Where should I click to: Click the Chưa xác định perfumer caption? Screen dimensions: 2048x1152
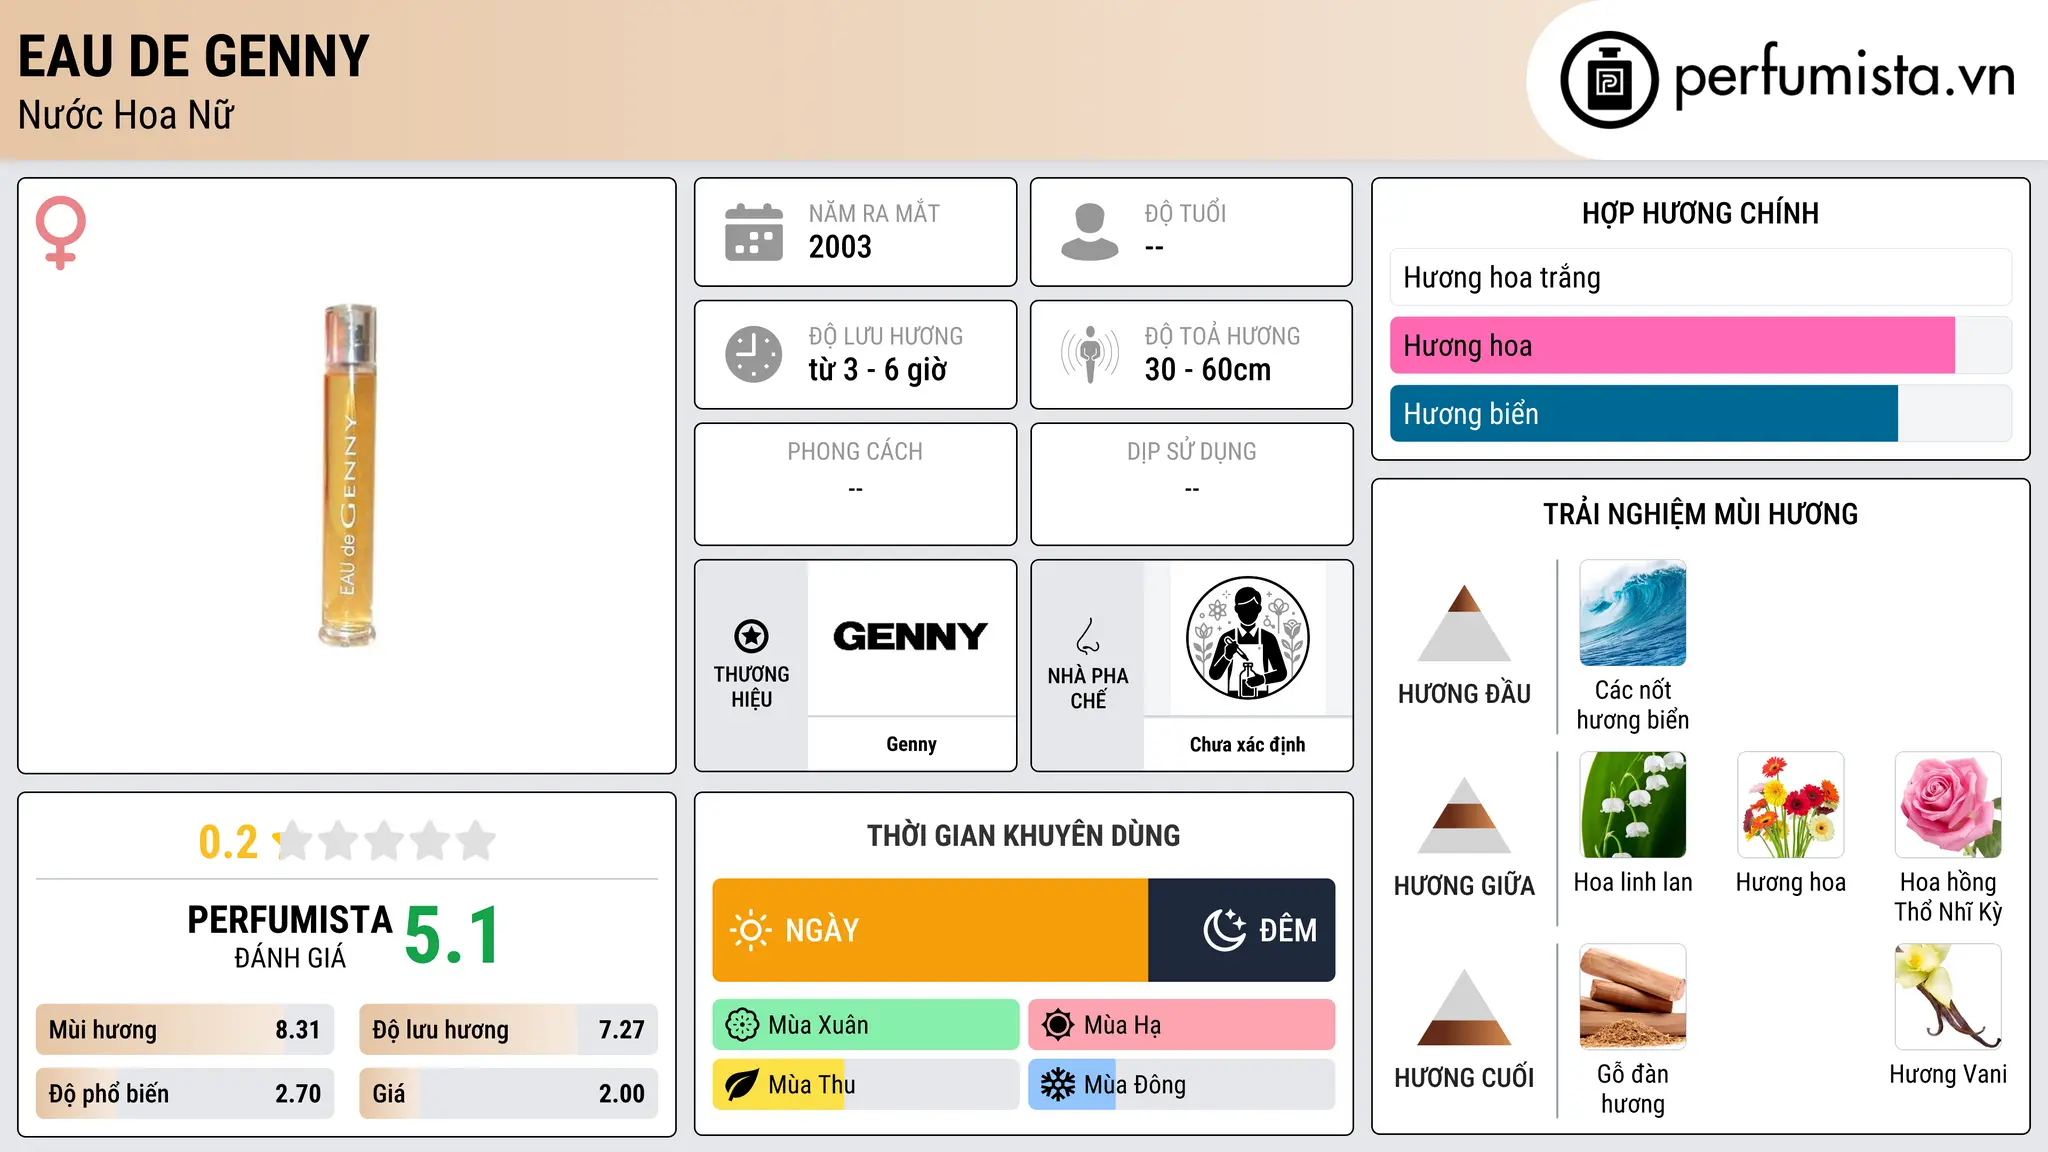(x=1247, y=744)
